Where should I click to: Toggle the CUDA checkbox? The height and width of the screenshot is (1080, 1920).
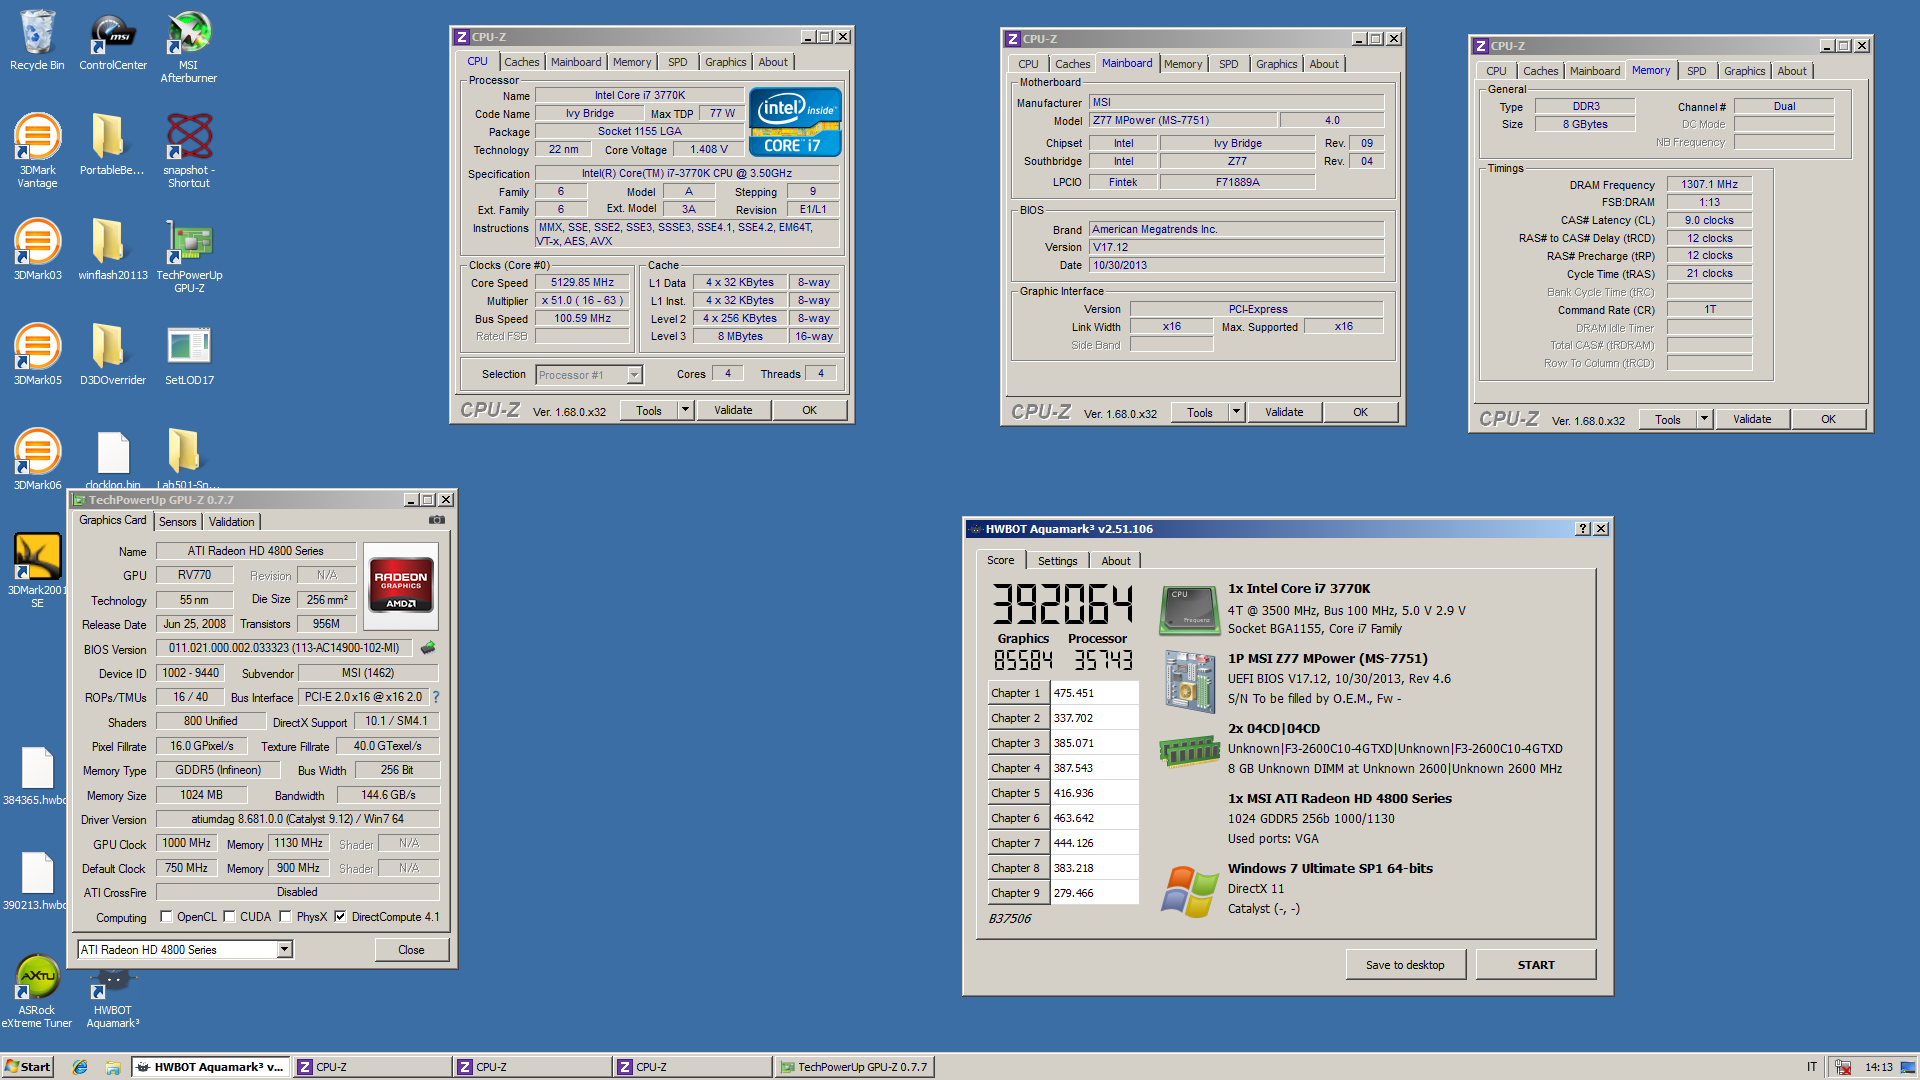coord(229,916)
